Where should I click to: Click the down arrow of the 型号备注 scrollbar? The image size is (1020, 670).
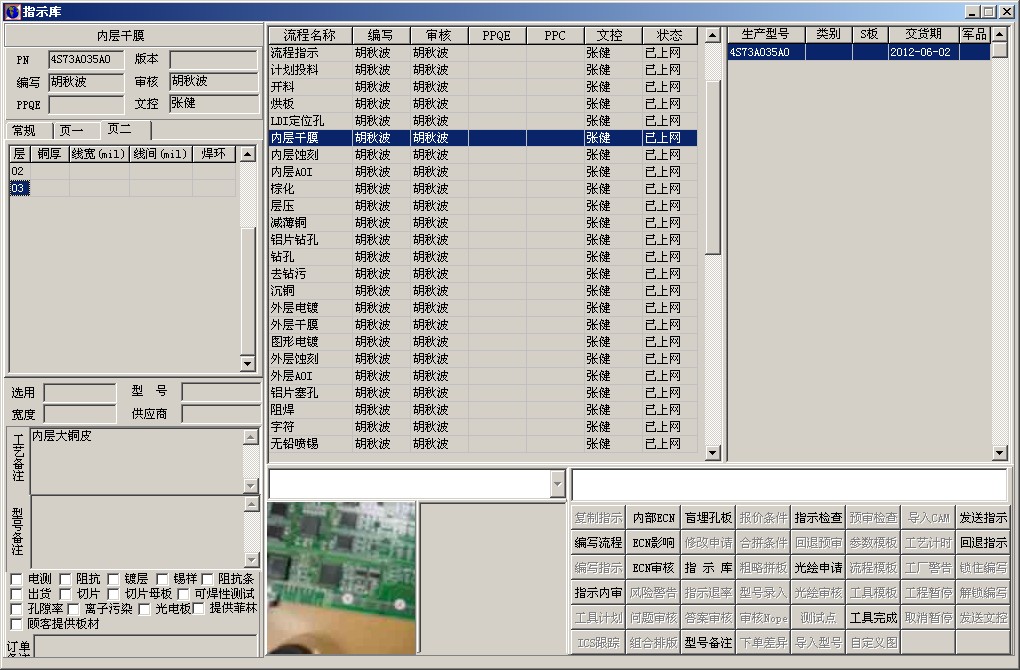pyautogui.click(x=251, y=559)
